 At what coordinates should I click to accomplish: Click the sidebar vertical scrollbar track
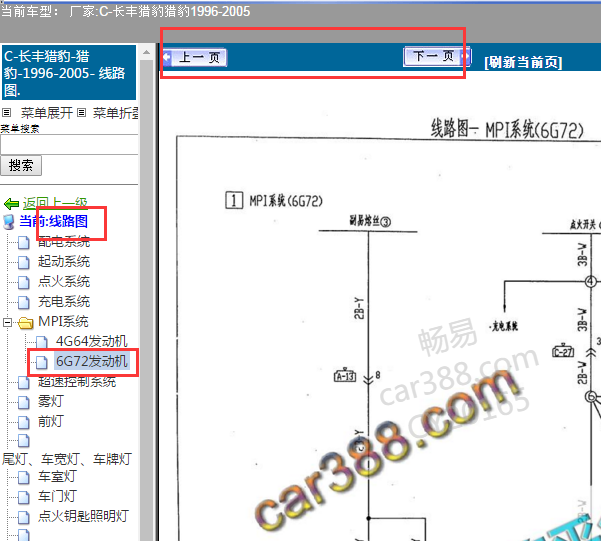tap(146, 299)
